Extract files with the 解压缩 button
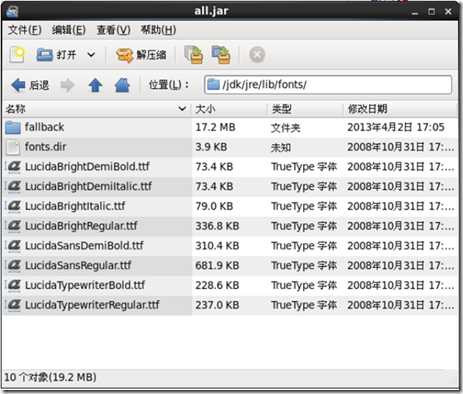463x394 pixels. click(141, 55)
